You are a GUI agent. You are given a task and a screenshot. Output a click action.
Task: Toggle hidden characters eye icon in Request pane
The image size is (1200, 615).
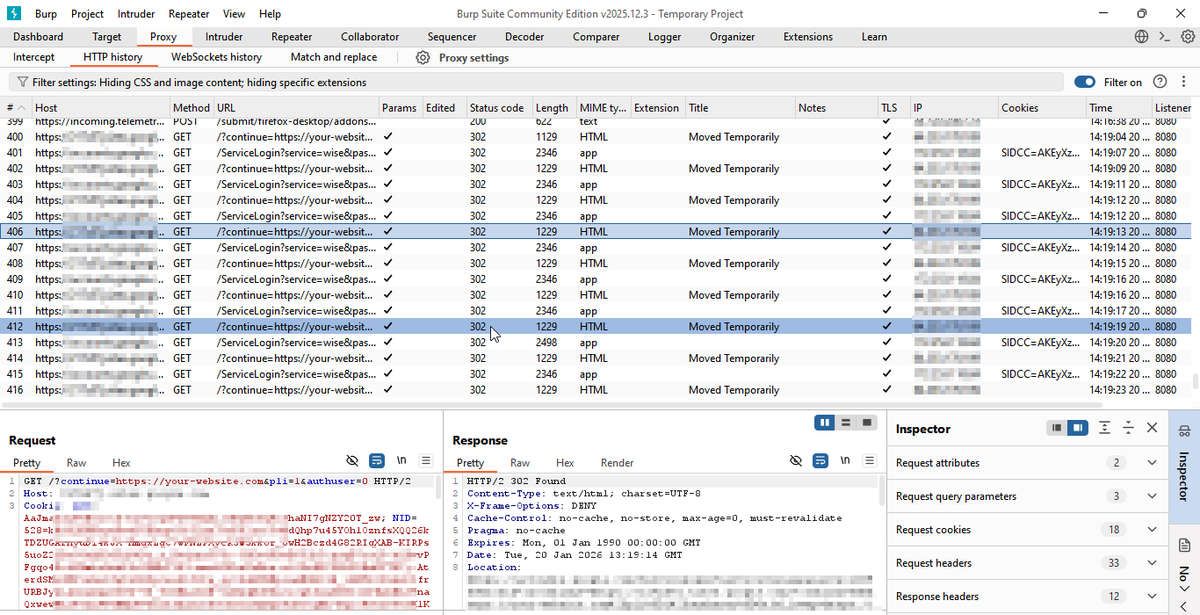pyautogui.click(x=352, y=462)
